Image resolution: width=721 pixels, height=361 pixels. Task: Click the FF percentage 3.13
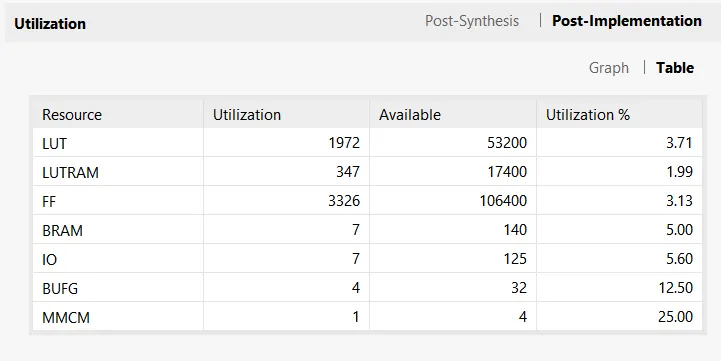pyautogui.click(x=679, y=201)
